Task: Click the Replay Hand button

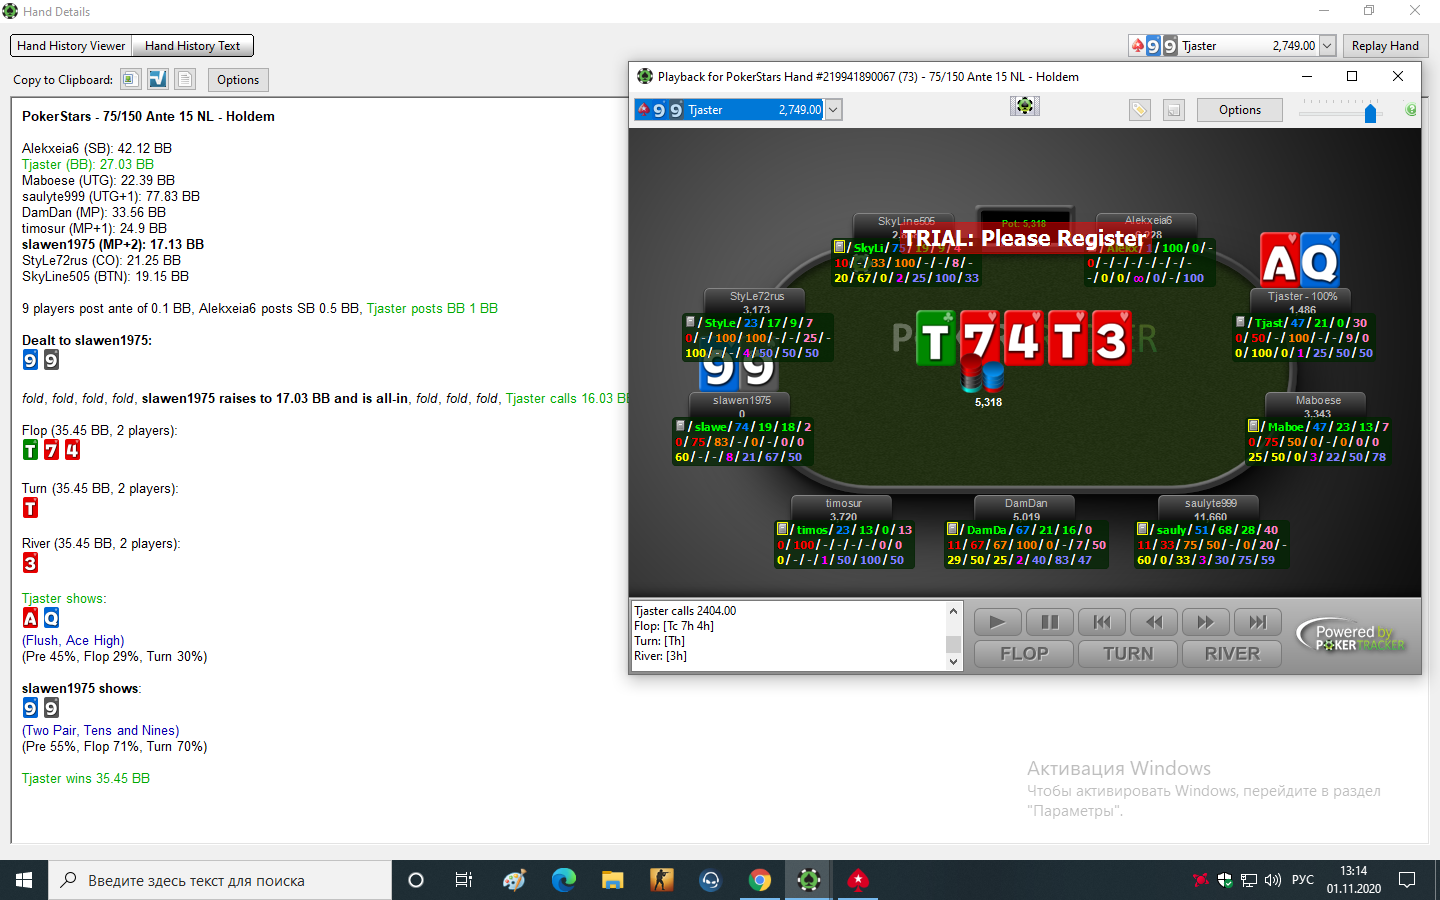Action: (1385, 46)
